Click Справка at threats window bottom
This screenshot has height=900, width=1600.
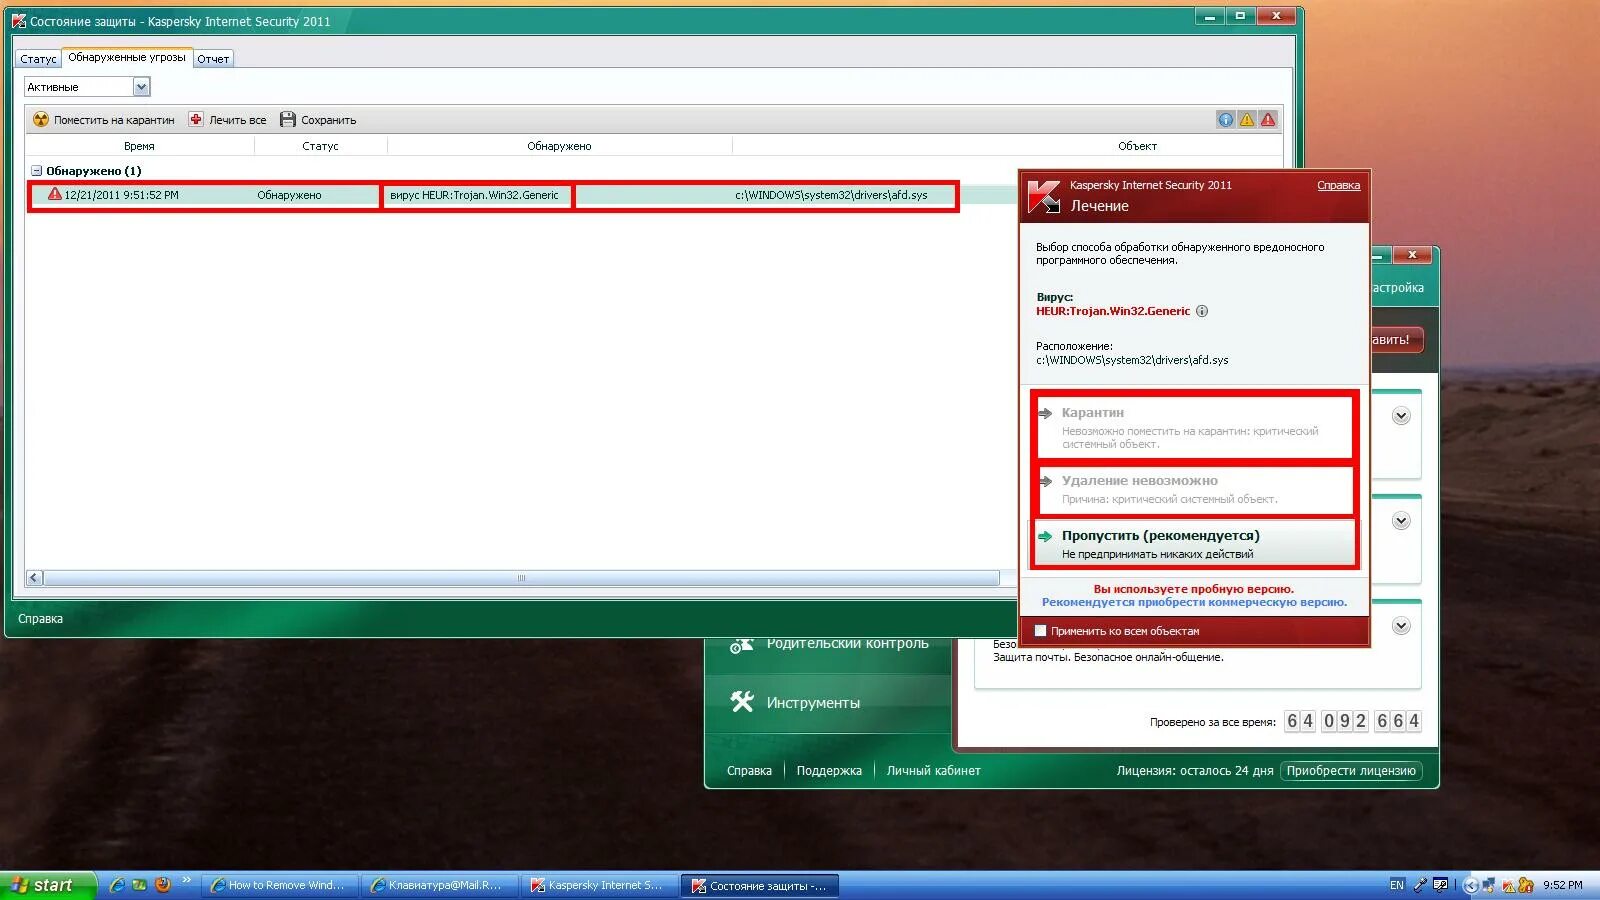[40, 619]
